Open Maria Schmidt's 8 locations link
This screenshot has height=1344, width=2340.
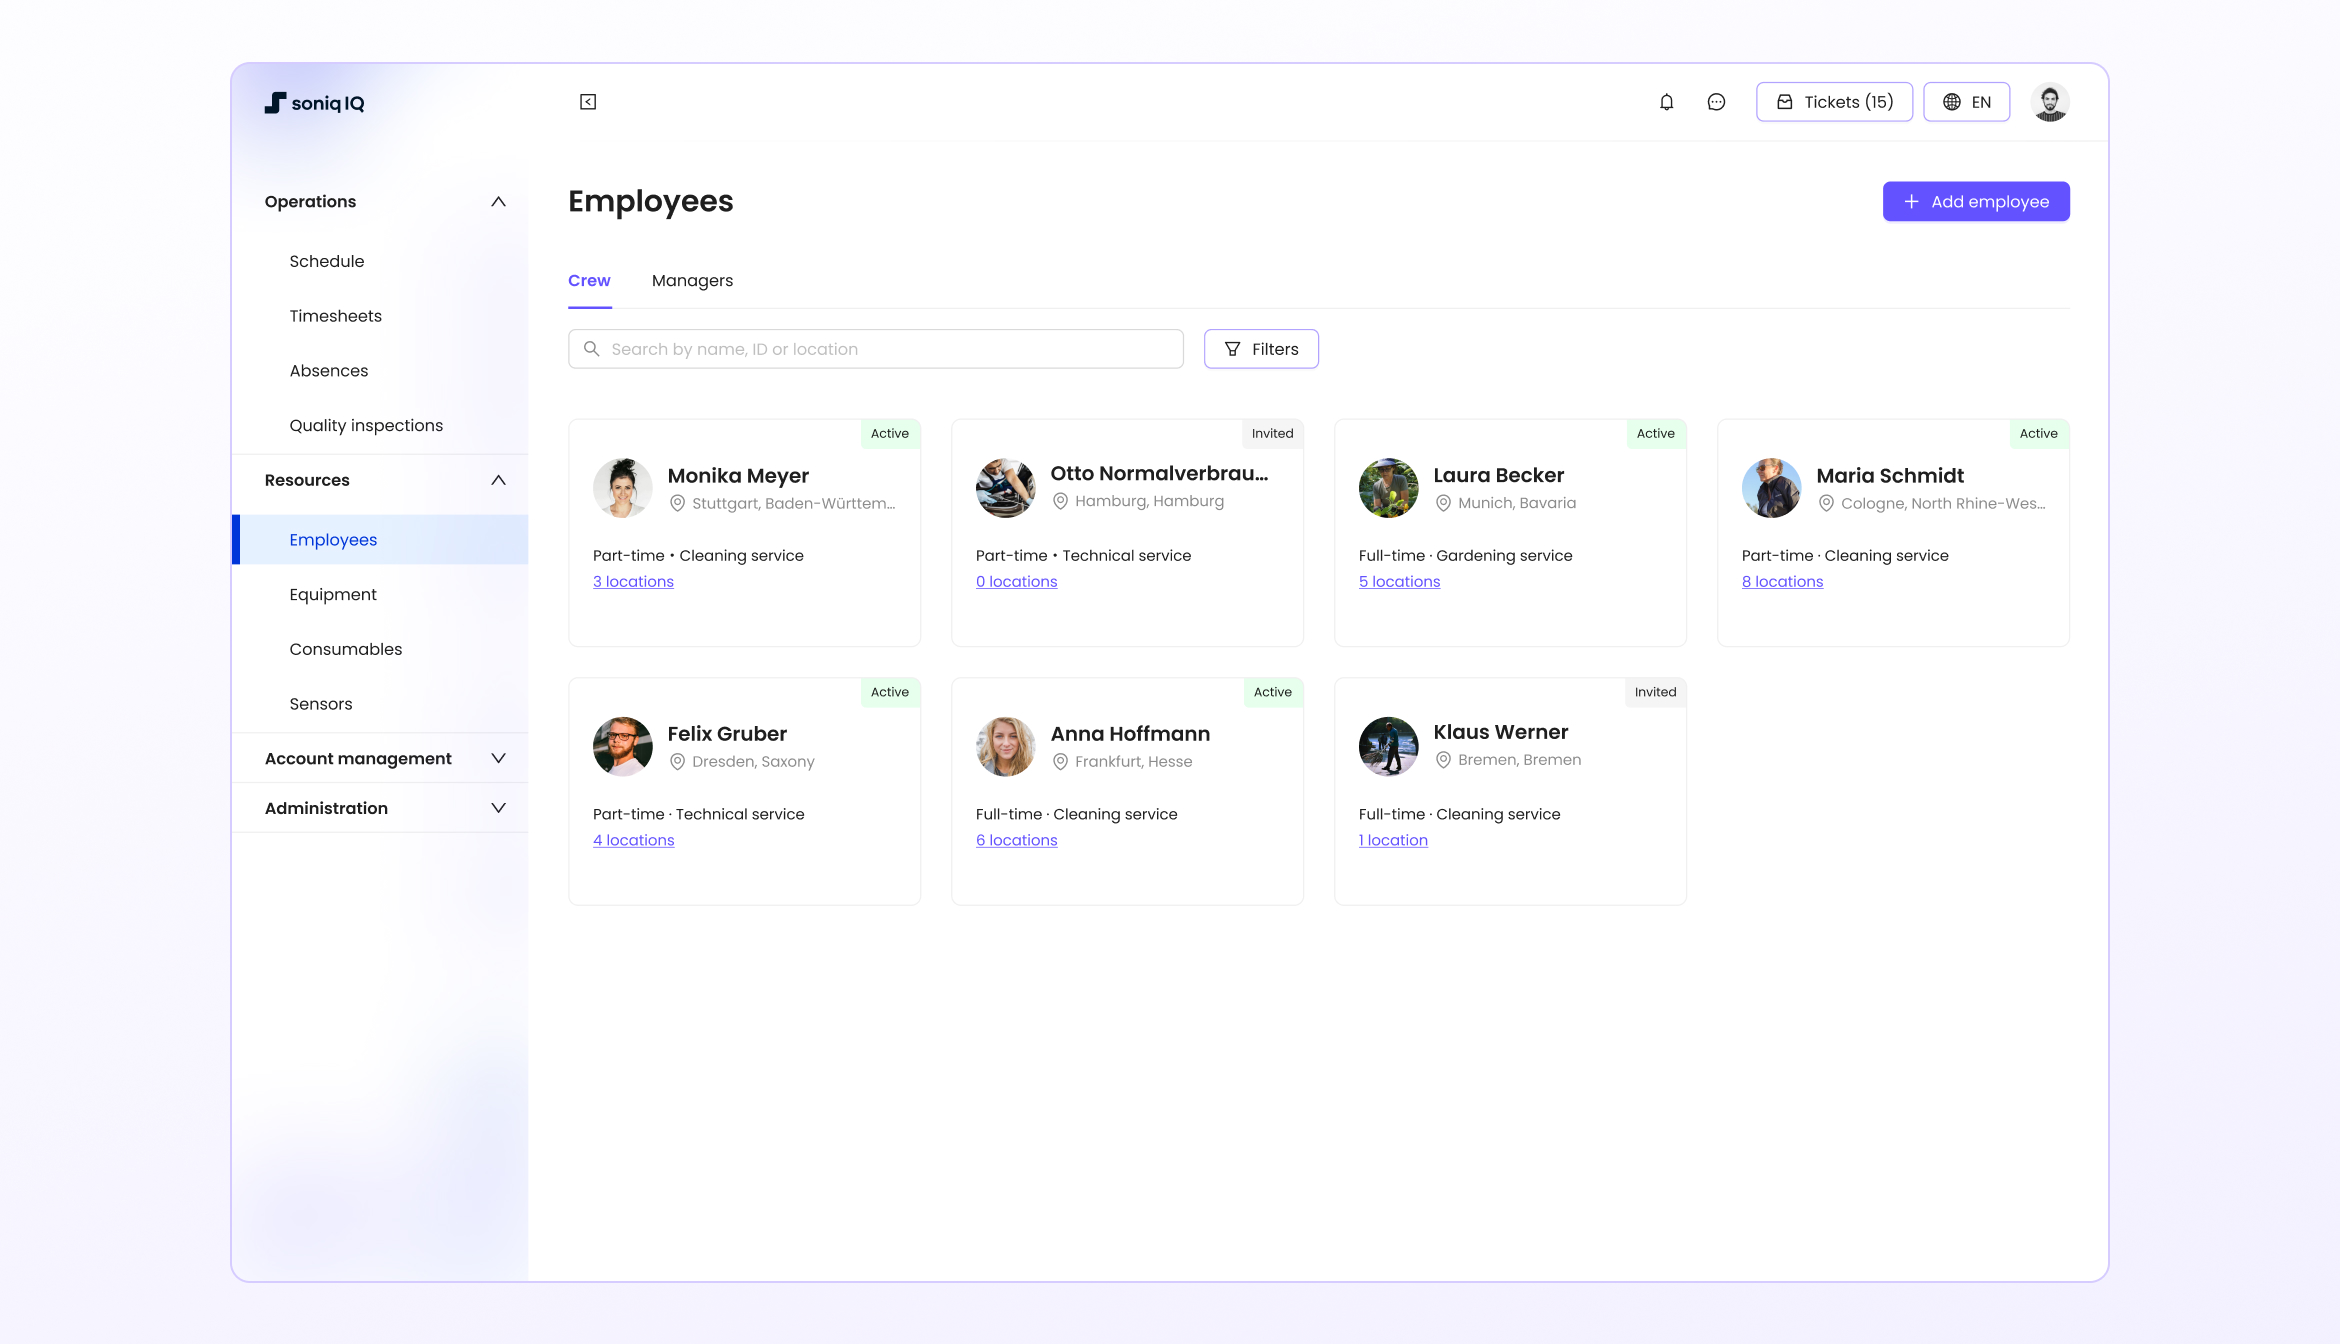1782,581
